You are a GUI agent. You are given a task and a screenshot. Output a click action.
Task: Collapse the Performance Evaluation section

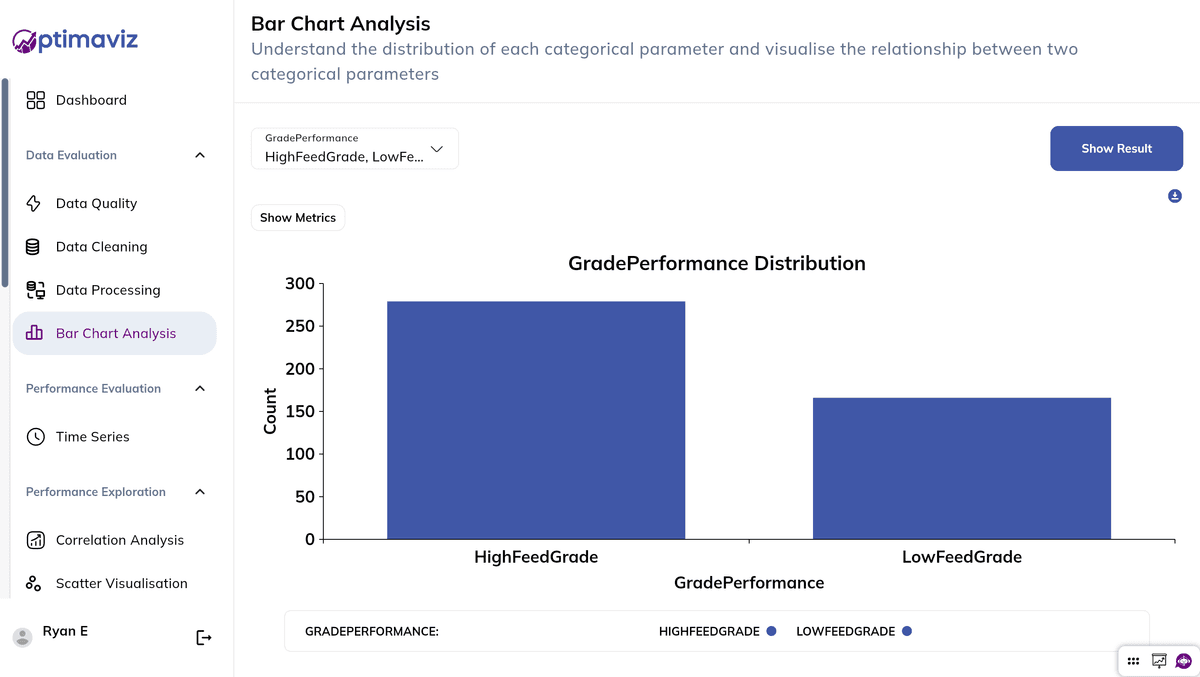coord(200,388)
